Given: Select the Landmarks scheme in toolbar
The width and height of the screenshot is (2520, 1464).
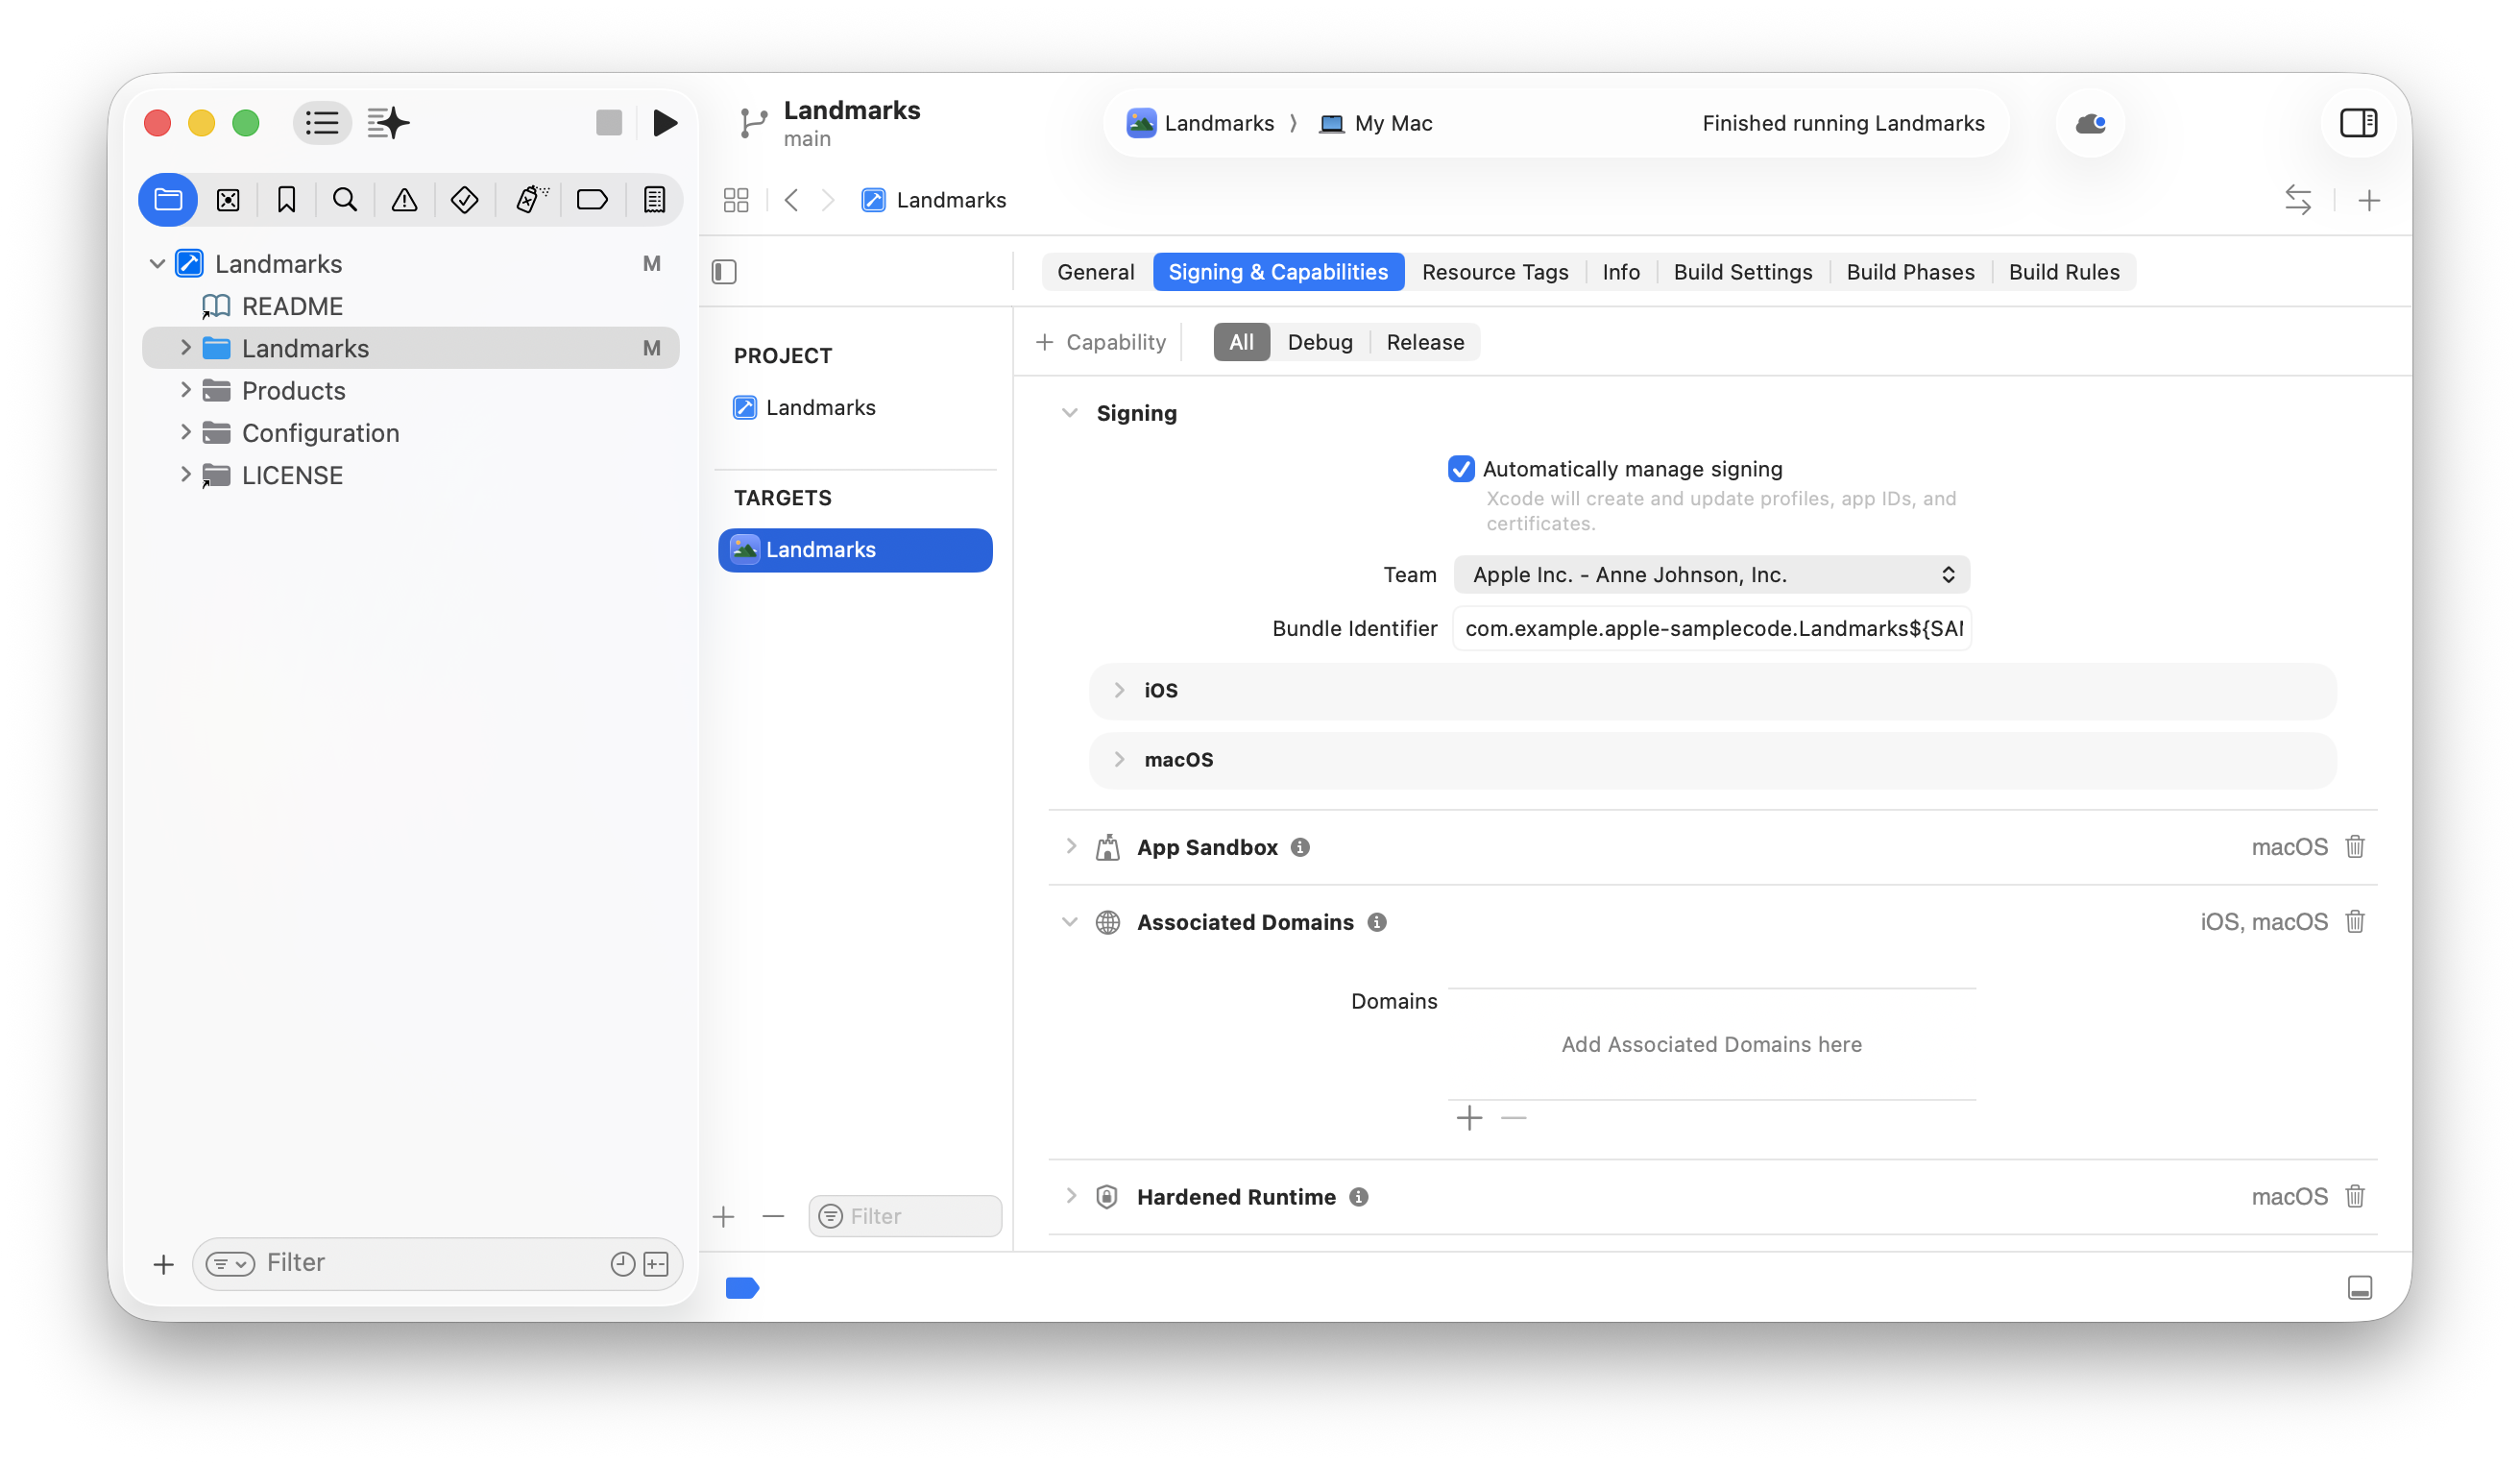Looking at the screenshot, I should [x=1200, y=123].
